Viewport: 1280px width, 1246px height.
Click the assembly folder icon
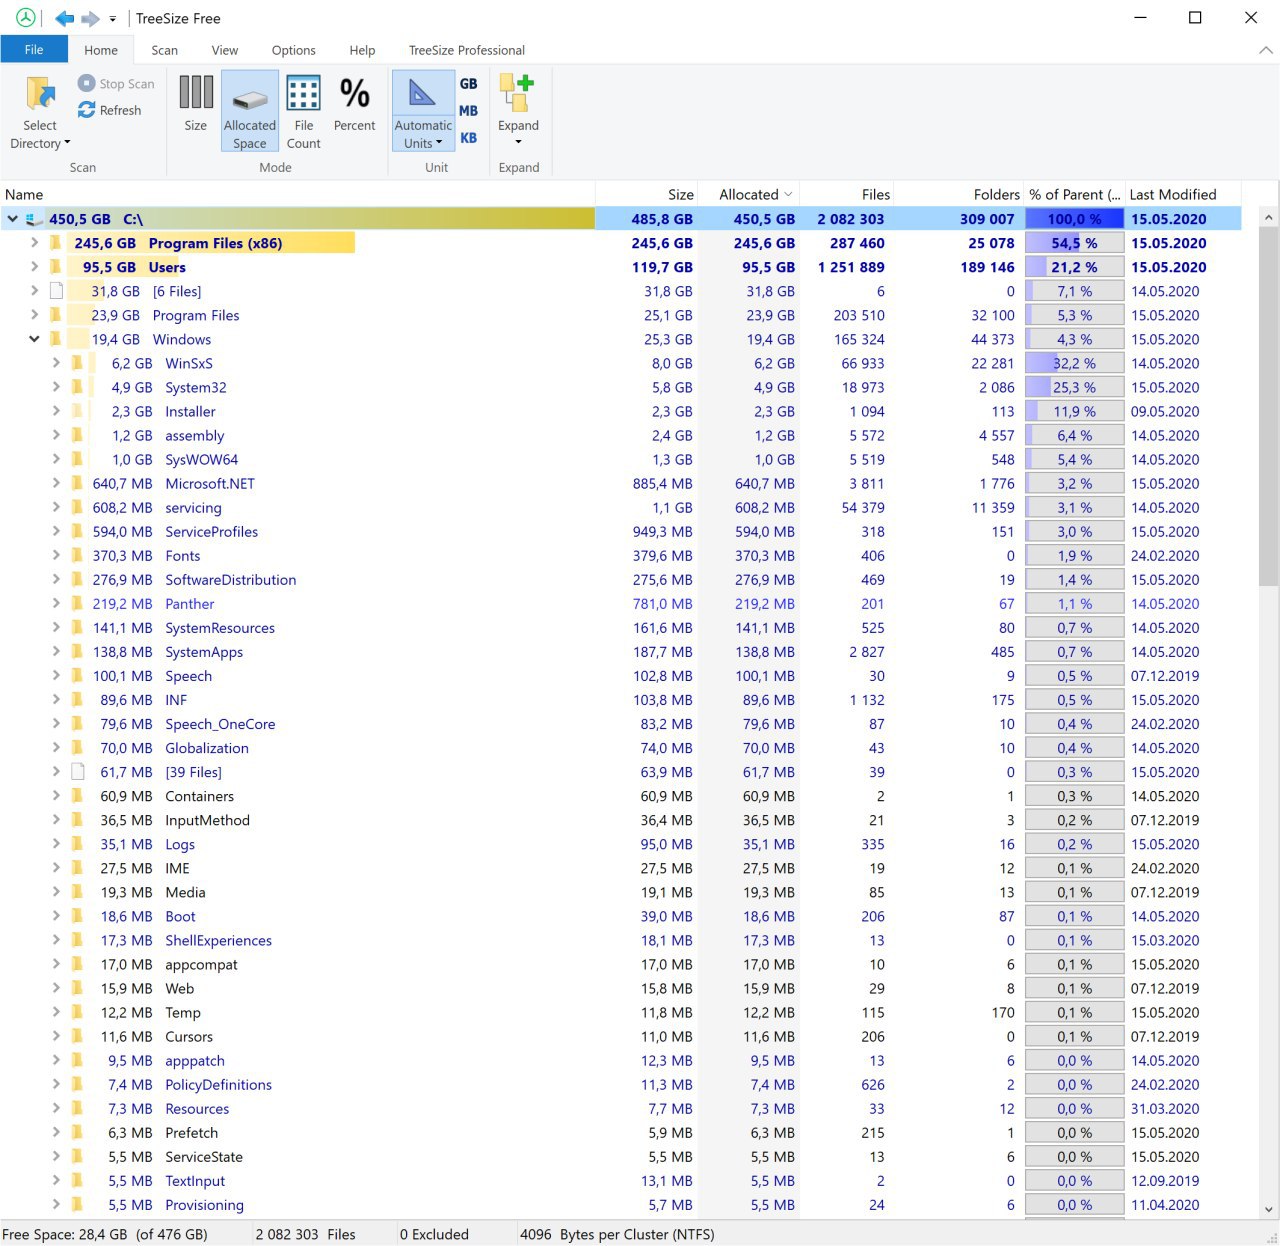coord(78,435)
